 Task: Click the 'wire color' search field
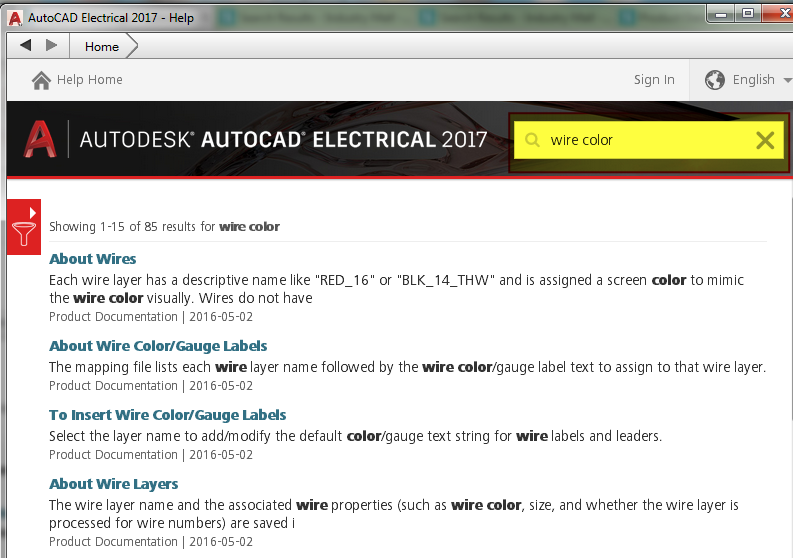click(647, 140)
